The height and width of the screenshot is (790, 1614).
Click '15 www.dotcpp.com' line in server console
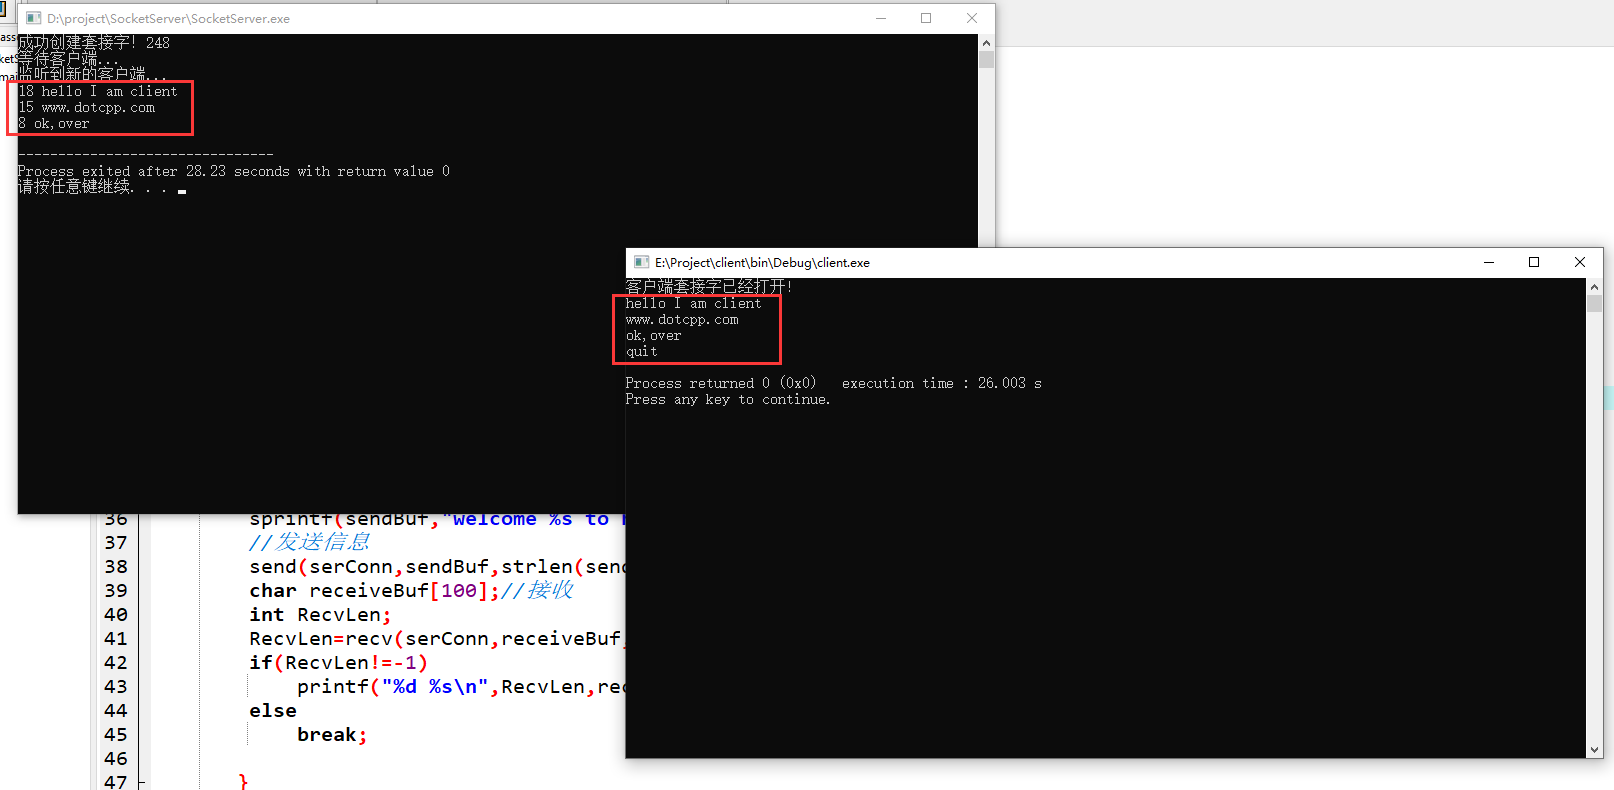coord(87,107)
